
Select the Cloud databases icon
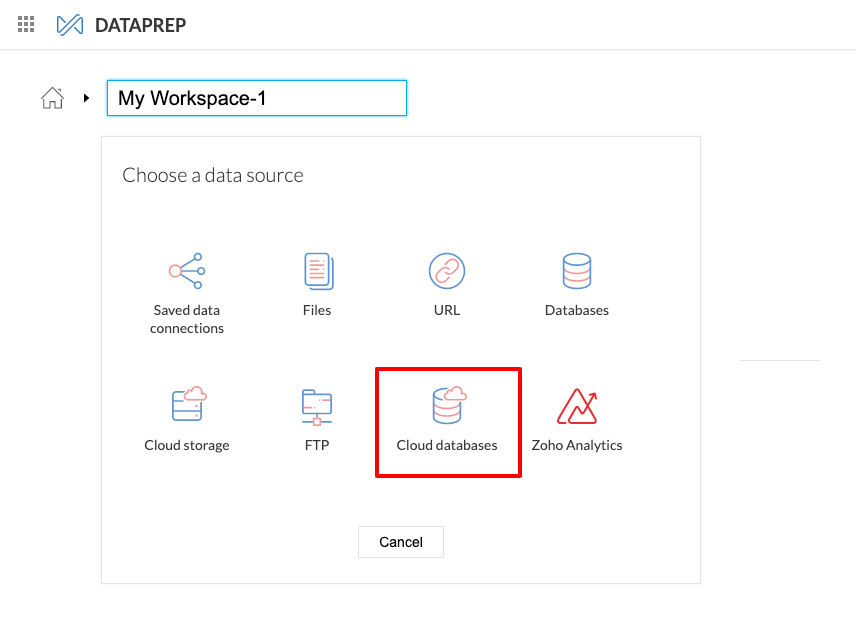[449, 405]
